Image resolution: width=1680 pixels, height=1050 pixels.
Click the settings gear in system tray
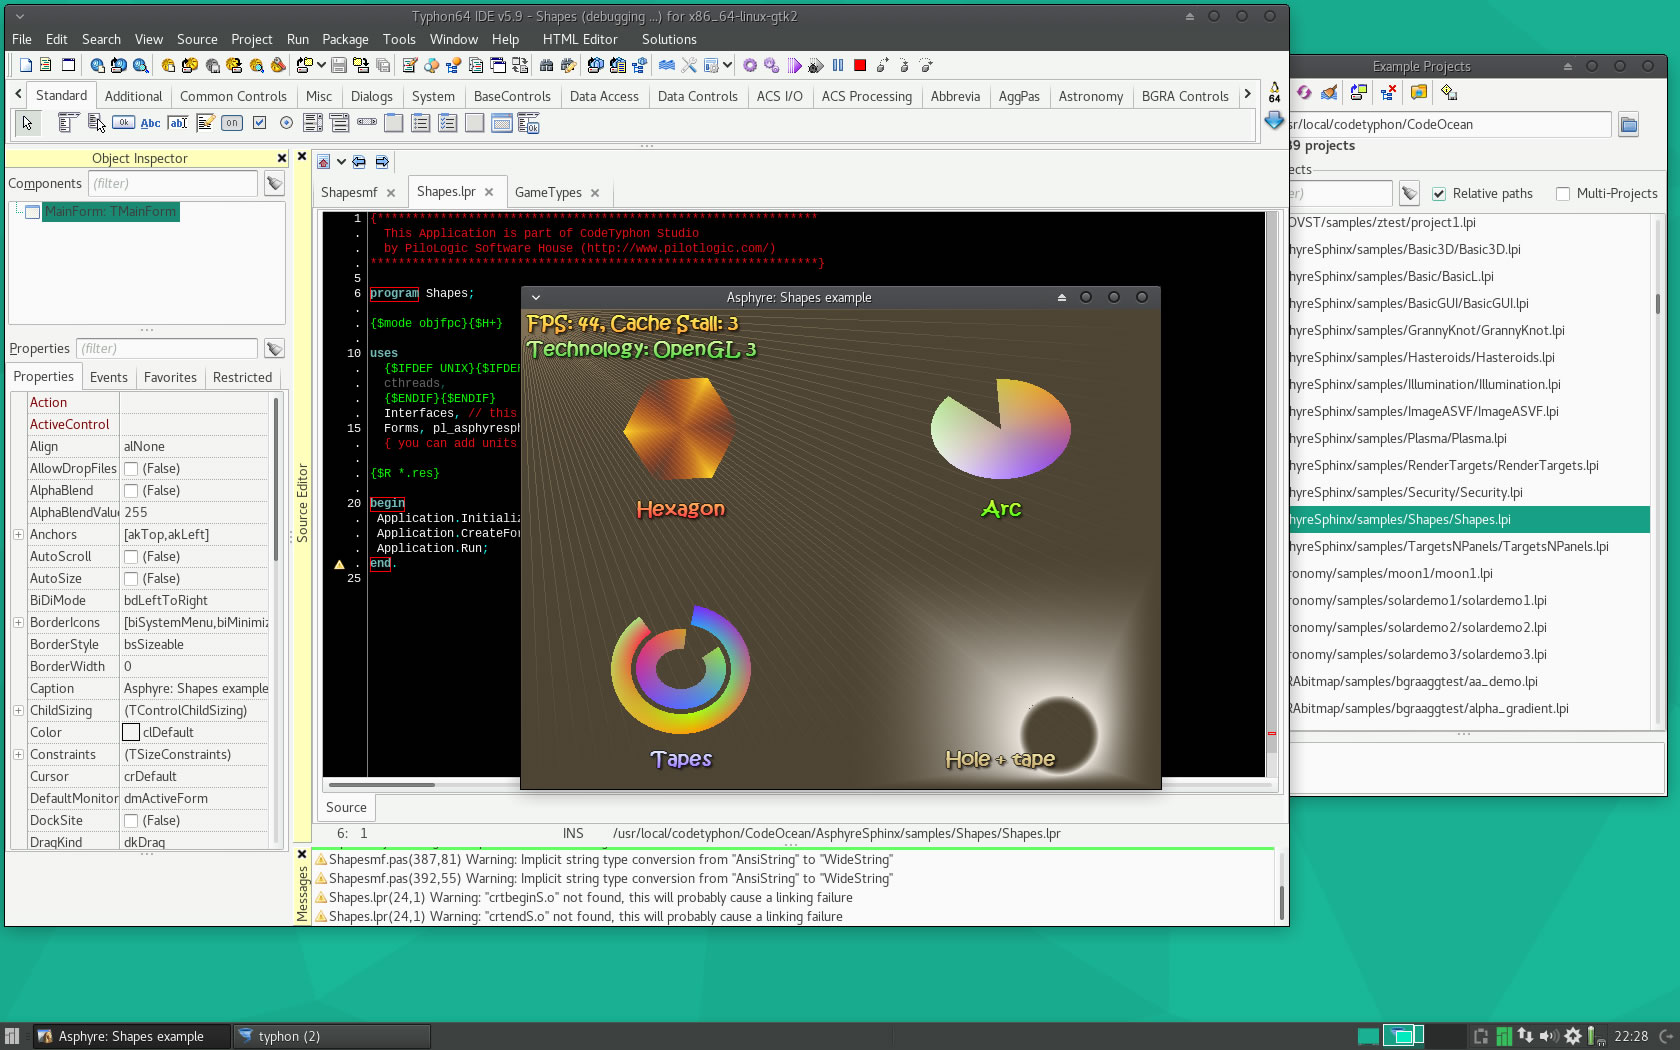click(1573, 1036)
